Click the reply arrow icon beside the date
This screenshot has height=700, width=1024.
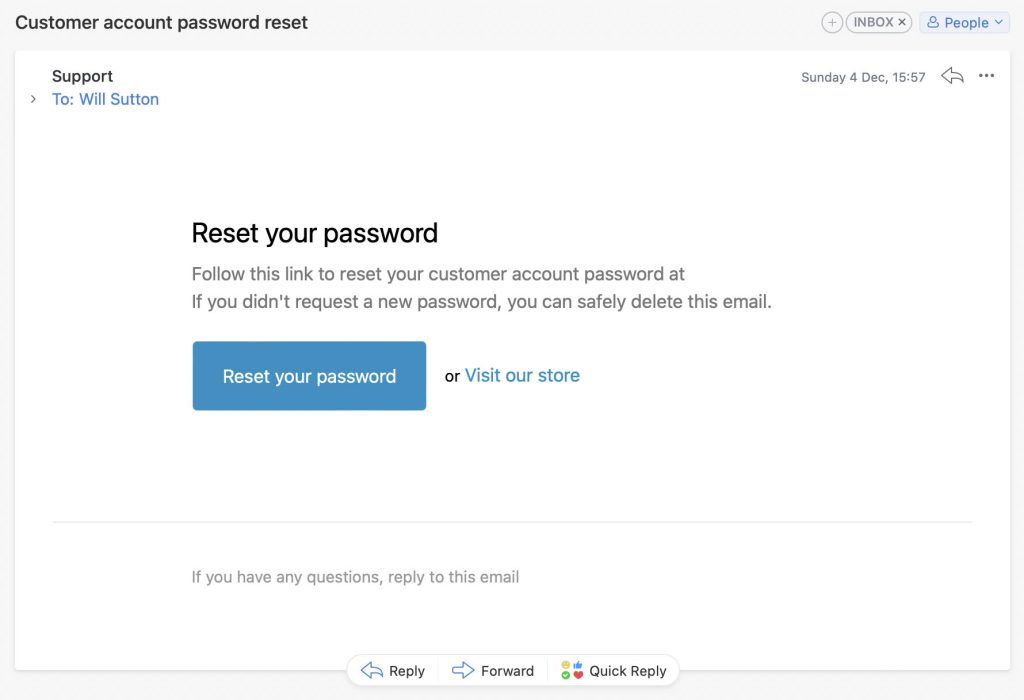pyautogui.click(x=952, y=76)
